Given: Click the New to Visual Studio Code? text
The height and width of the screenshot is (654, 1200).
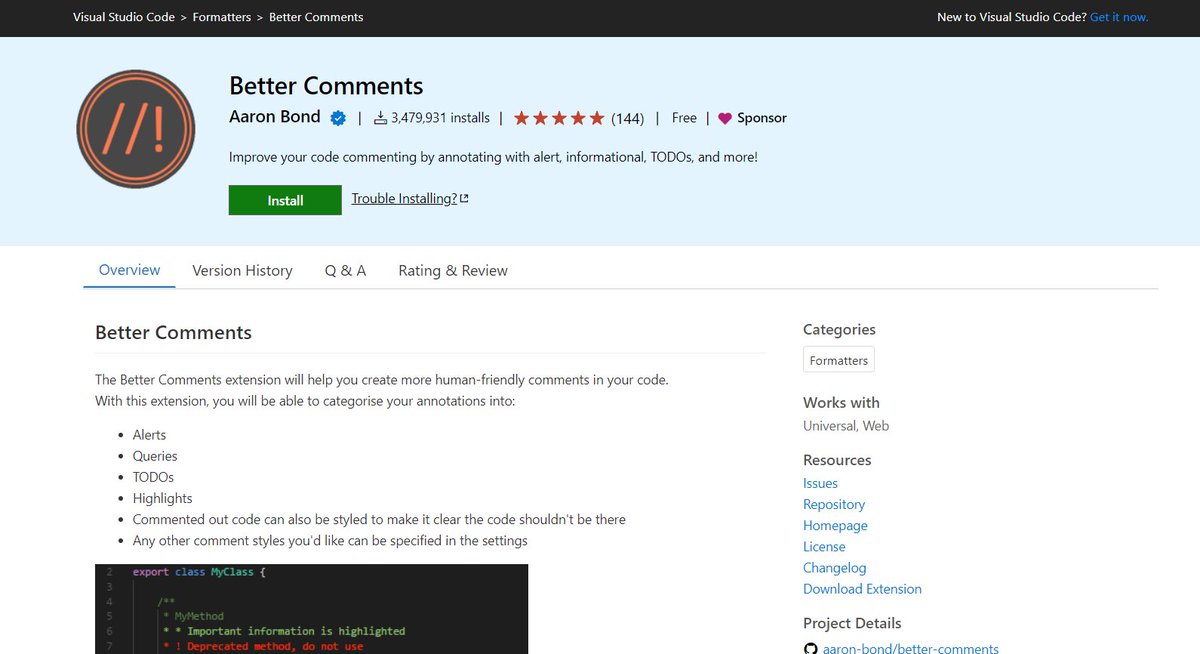Looking at the screenshot, I should tap(1012, 17).
